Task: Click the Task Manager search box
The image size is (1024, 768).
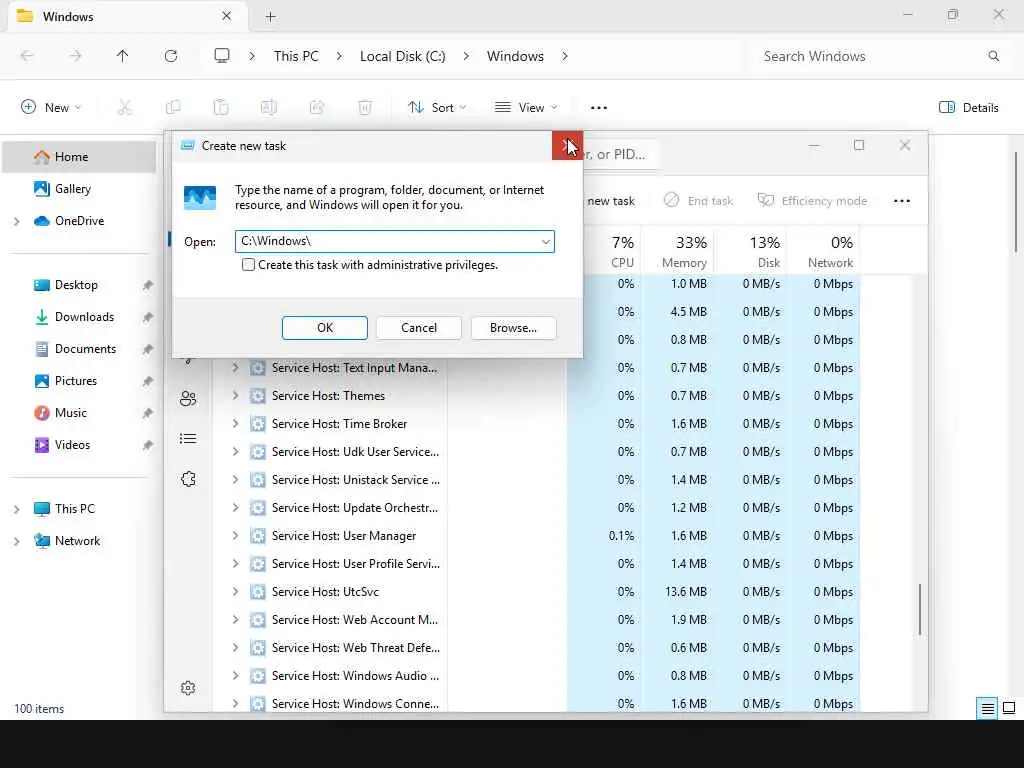Action: click(620, 154)
